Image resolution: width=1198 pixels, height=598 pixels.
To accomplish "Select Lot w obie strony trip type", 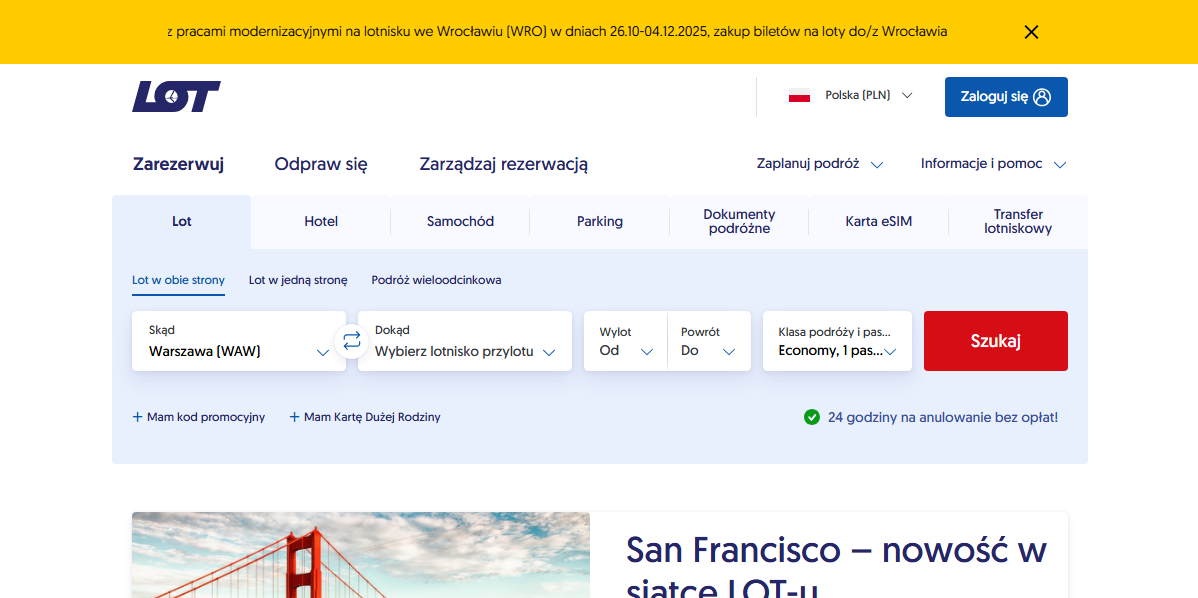I will 178,280.
